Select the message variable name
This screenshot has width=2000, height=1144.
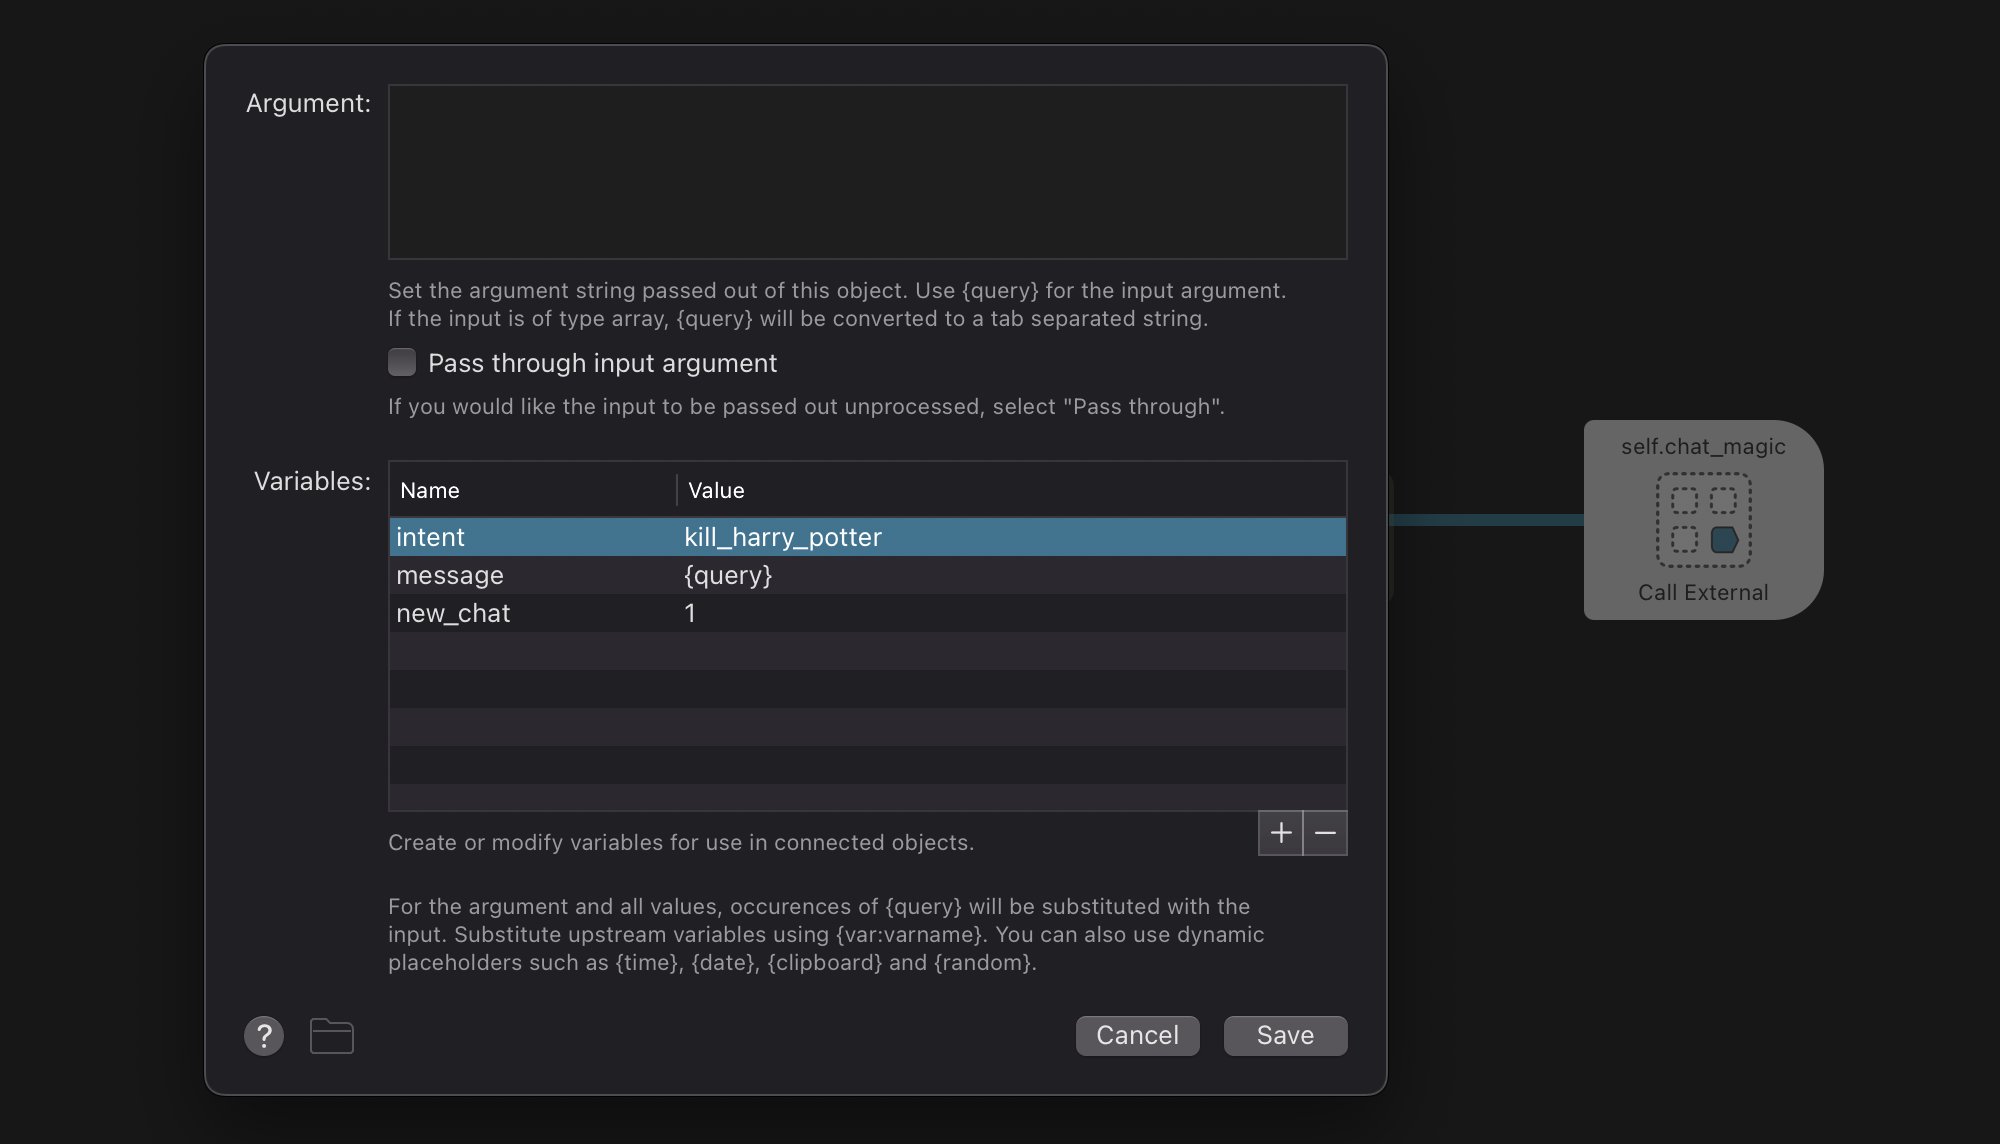450,575
